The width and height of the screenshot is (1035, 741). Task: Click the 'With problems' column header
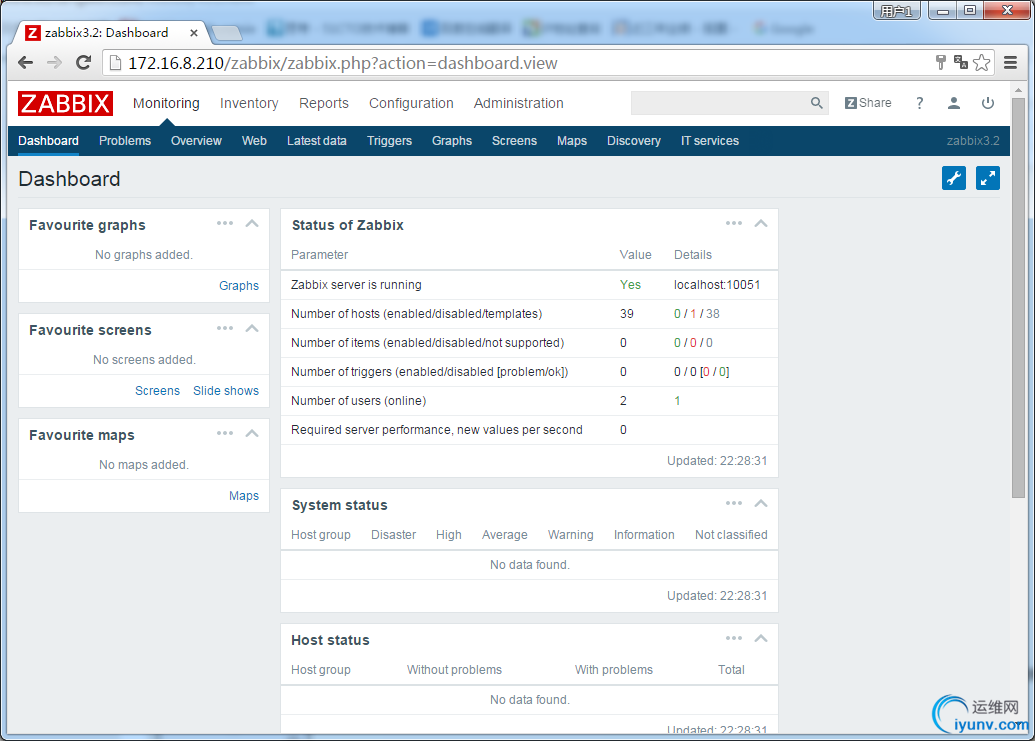pos(613,670)
